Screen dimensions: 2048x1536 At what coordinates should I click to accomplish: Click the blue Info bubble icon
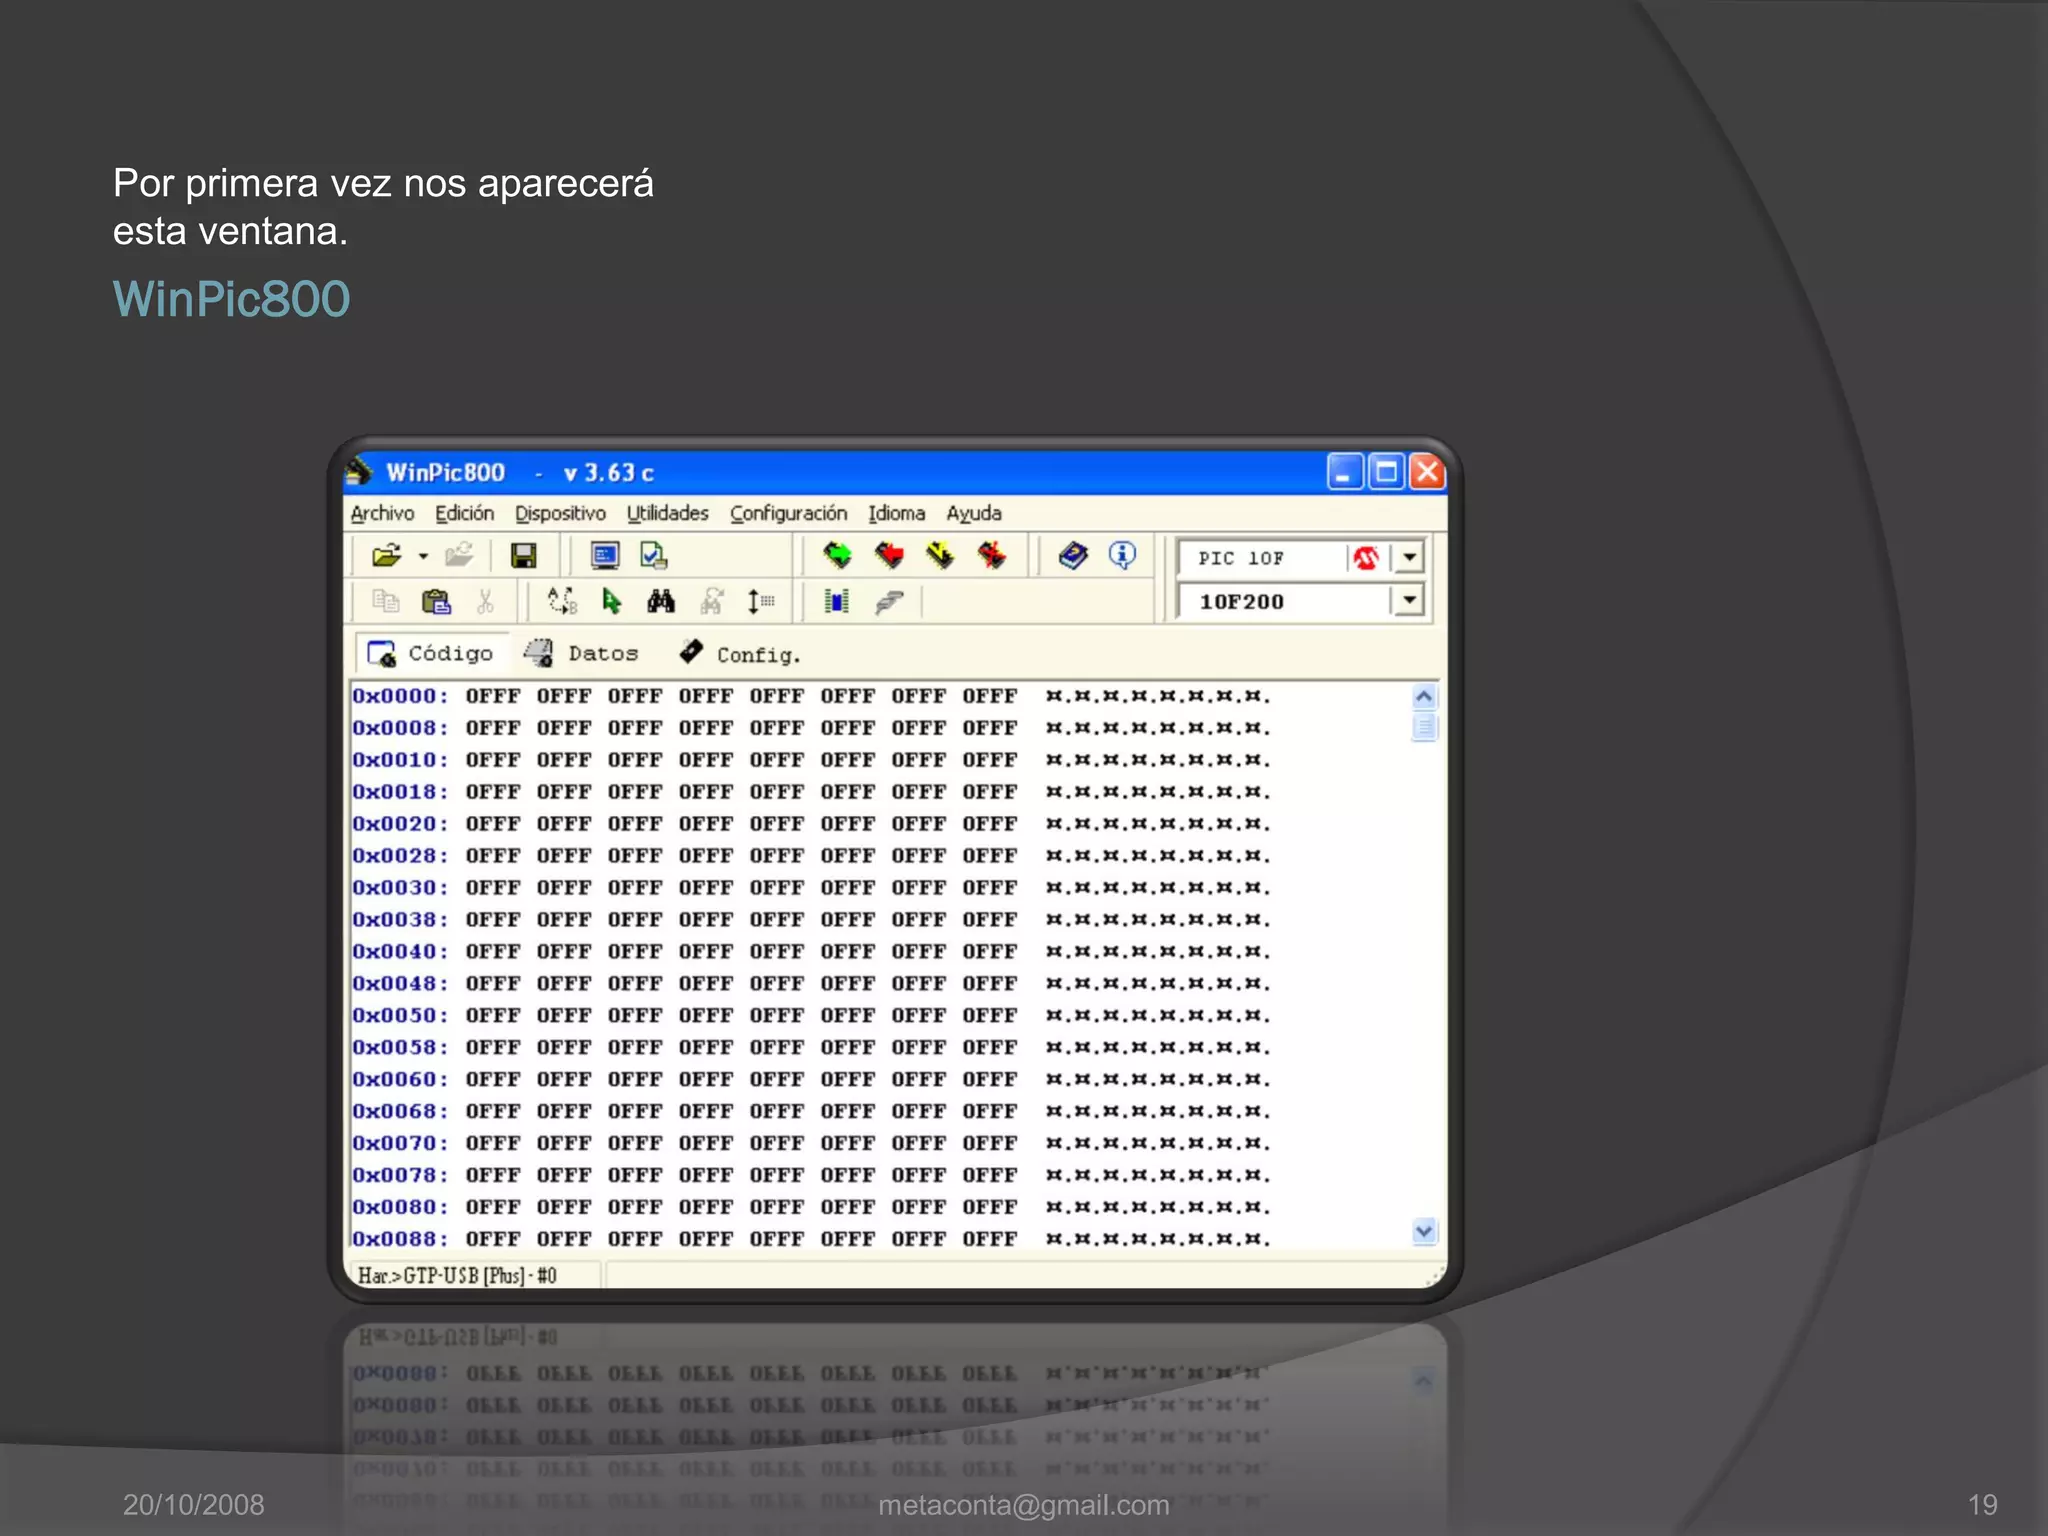coord(1122,555)
